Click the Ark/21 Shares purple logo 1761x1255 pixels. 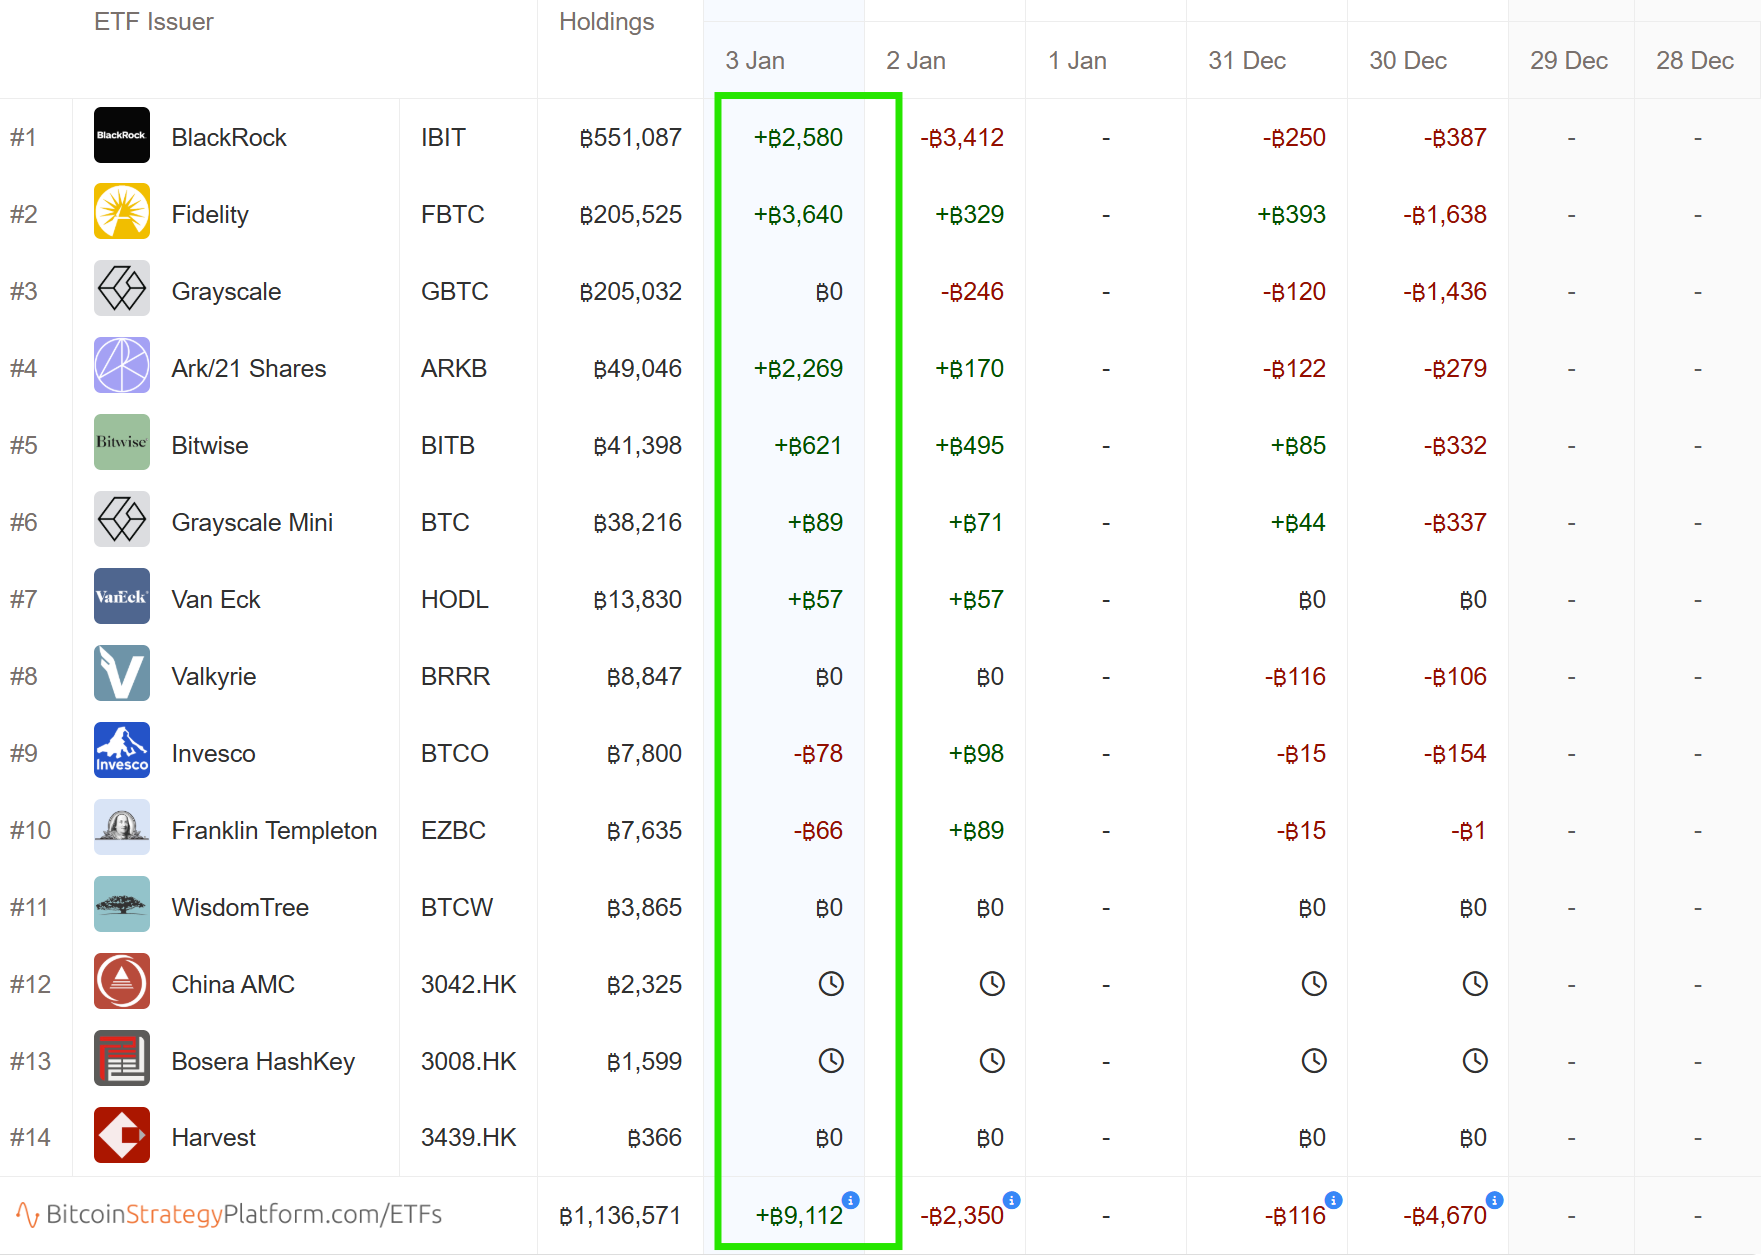click(122, 366)
